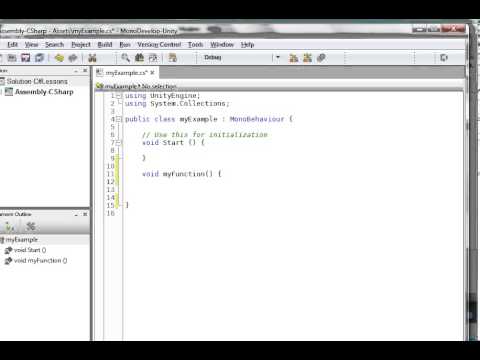Undo the last edit using toolbar arrow
480x360 pixels.
click(x=59, y=58)
